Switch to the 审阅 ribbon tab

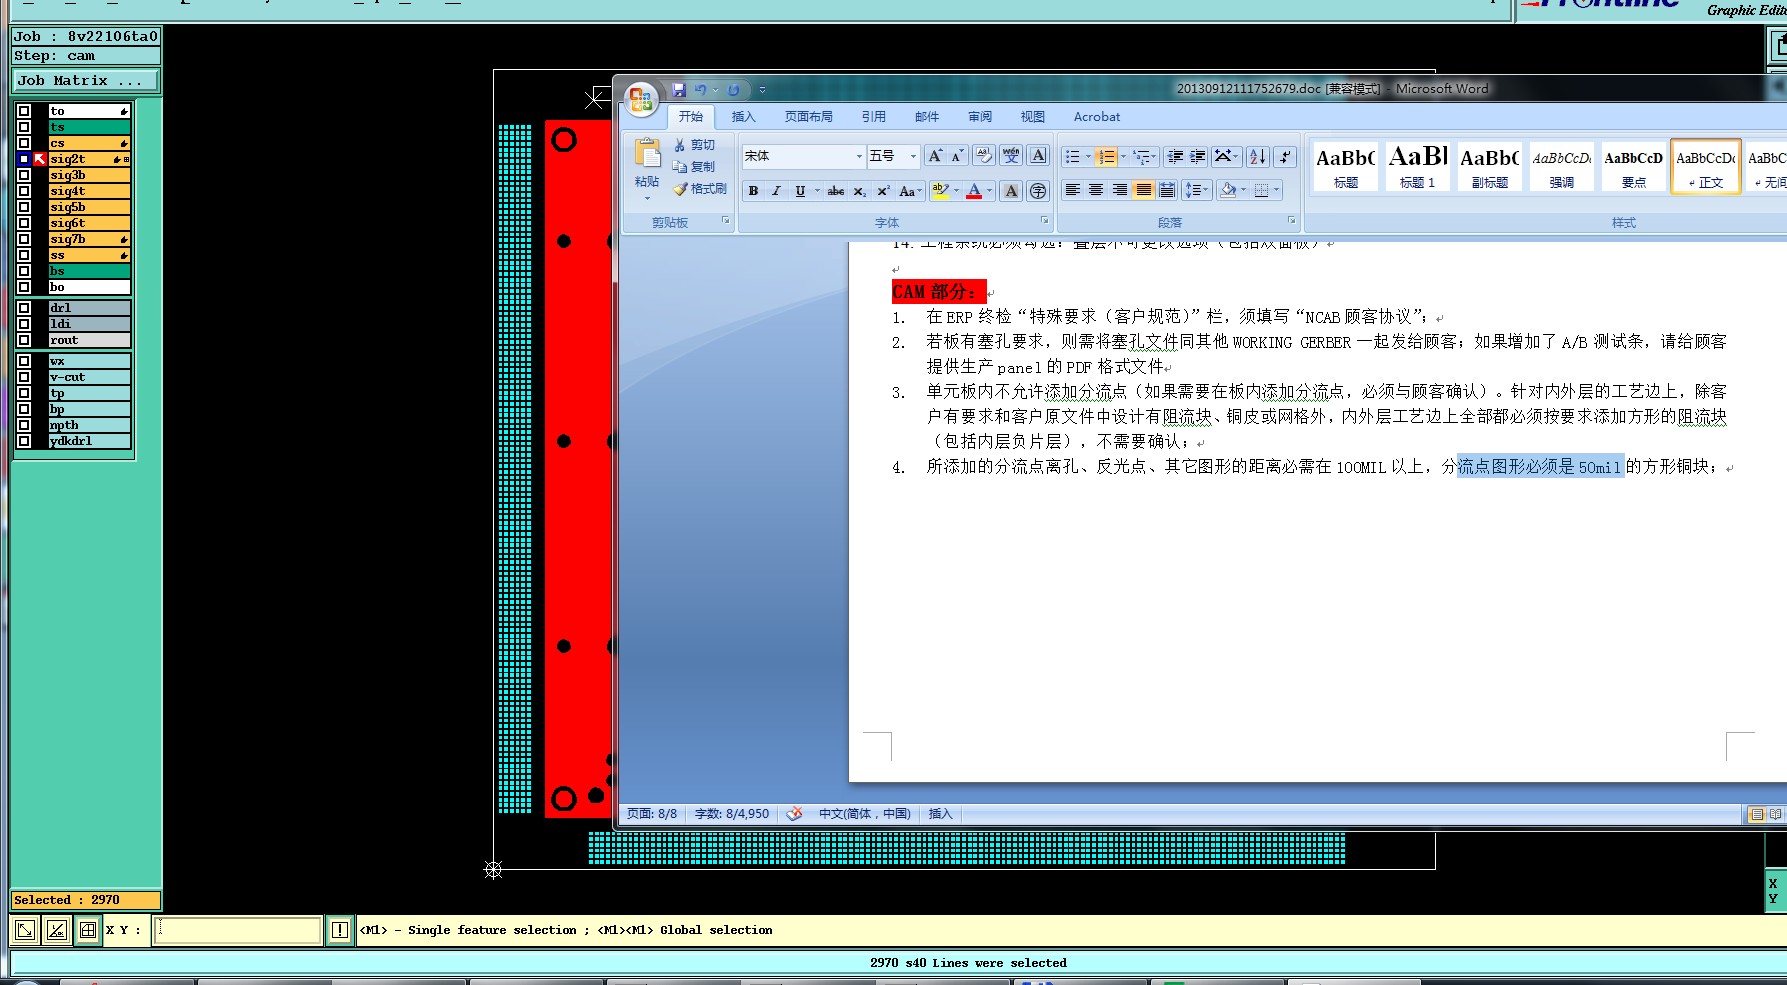tap(980, 117)
